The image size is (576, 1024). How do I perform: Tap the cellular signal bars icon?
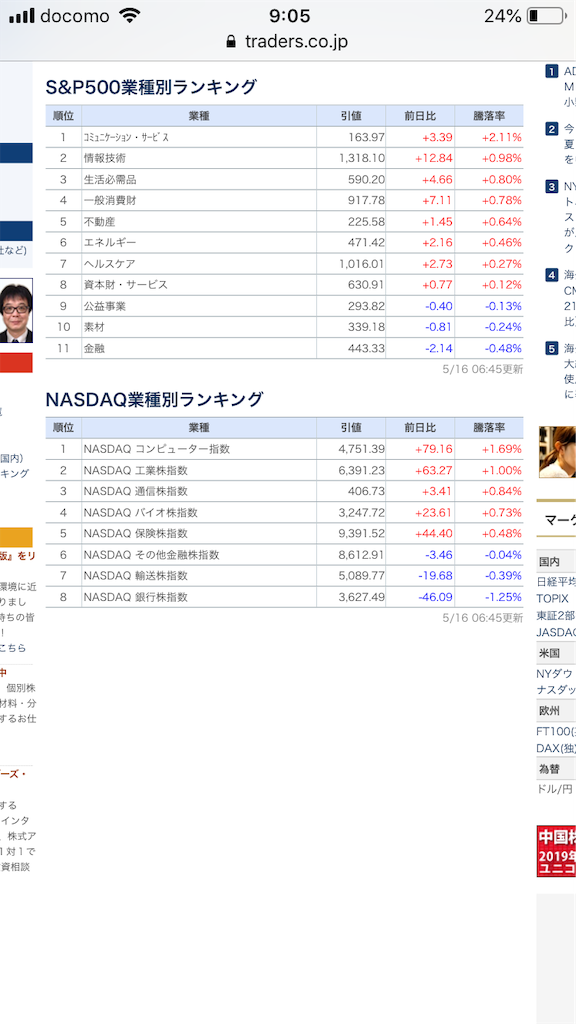point(22,16)
